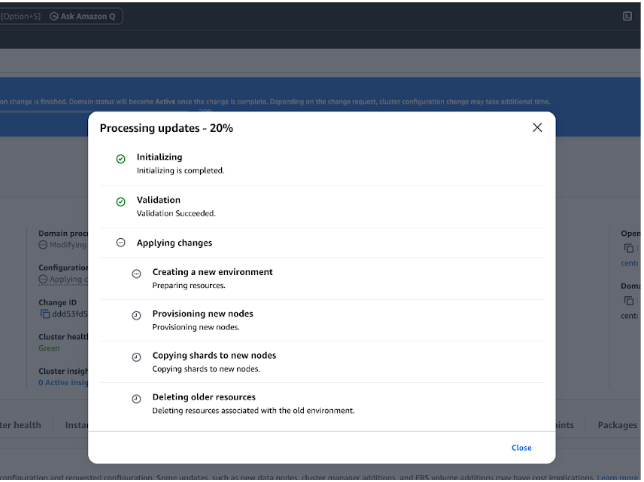
Task: Click the Processing updates - 20% heading
Action: tap(166, 128)
